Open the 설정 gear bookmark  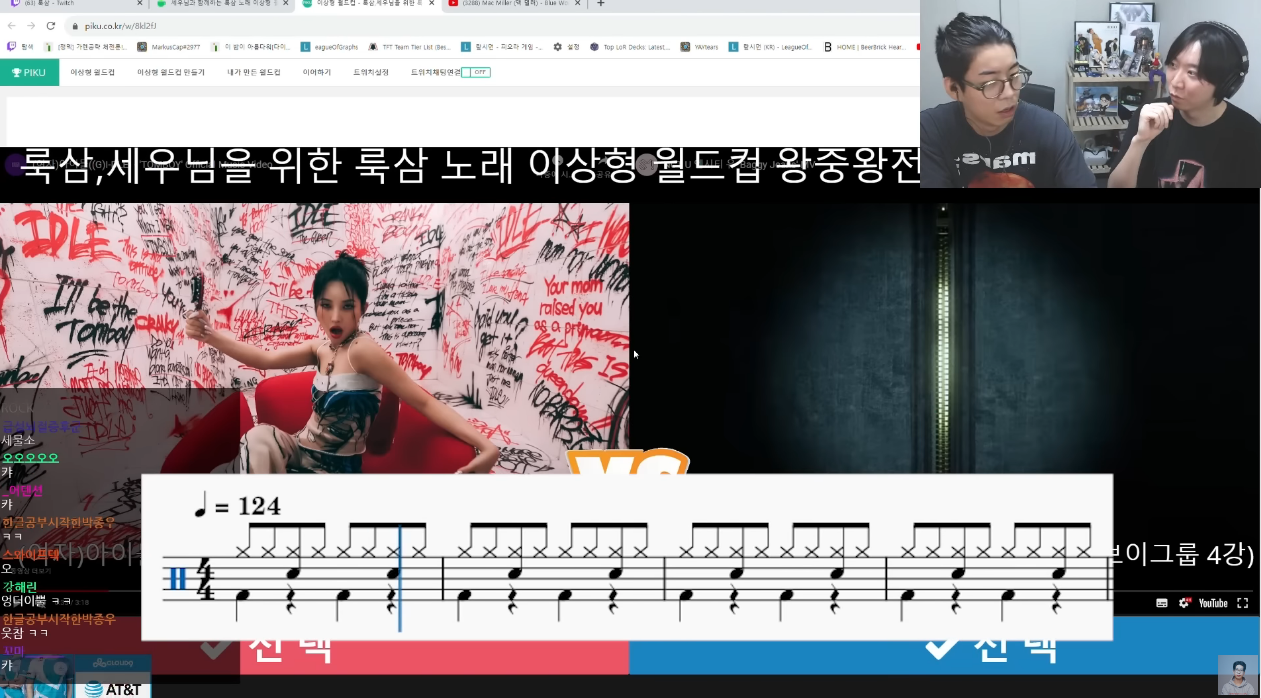tap(566, 46)
